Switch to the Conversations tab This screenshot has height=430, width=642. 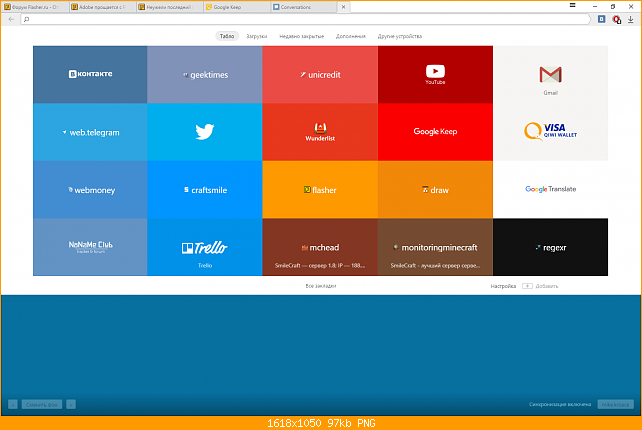click(304, 7)
